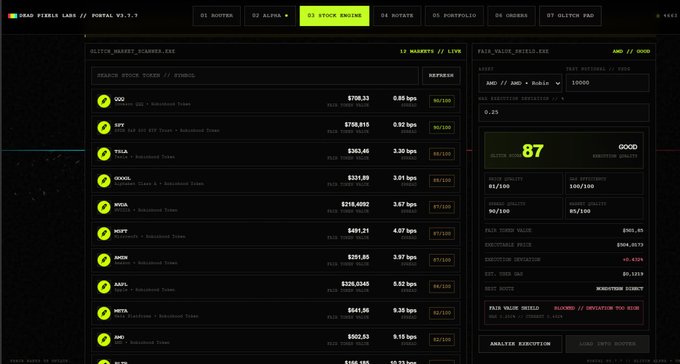
Task: Switch to the 01 Router tab
Action: [216, 16]
